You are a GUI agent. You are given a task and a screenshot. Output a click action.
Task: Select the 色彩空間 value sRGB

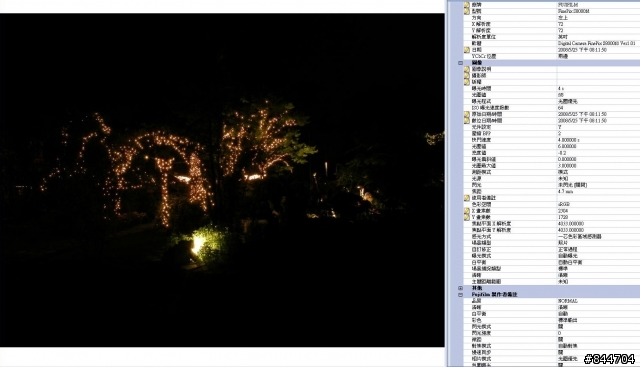pos(564,204)
